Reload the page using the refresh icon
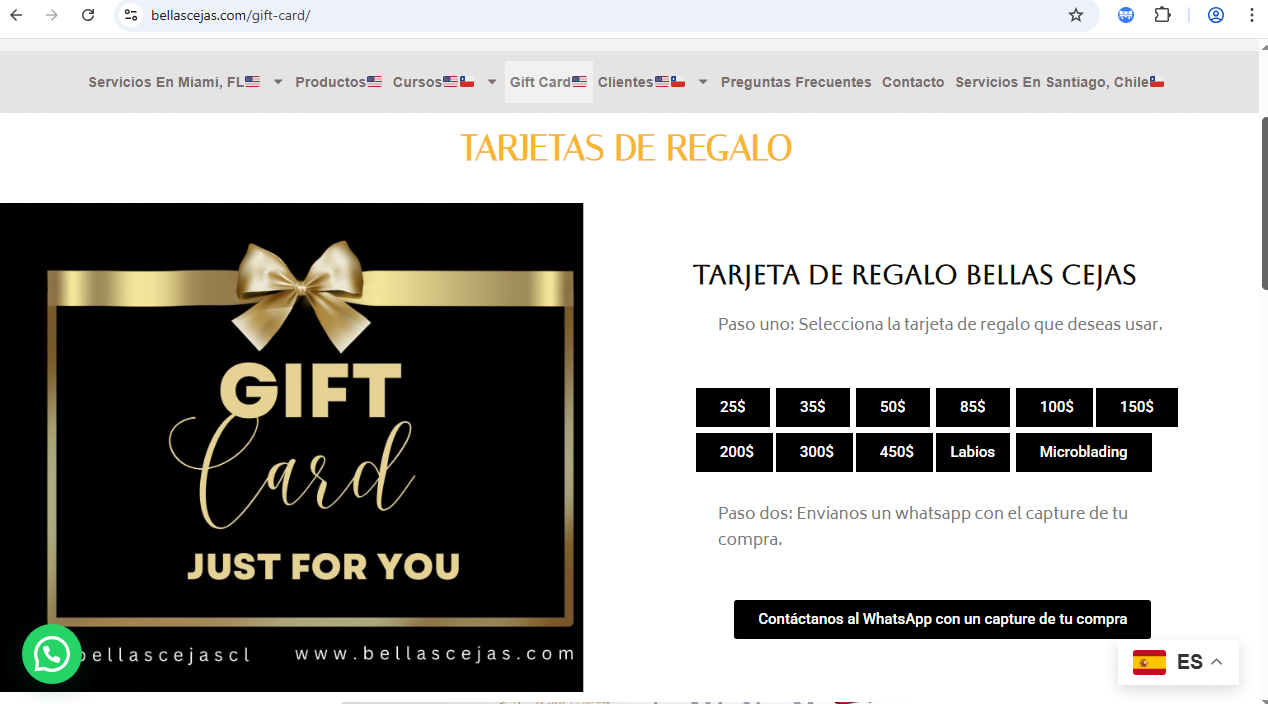Image resolution: width=1268 pixels, height=704 pixels. 88,15
